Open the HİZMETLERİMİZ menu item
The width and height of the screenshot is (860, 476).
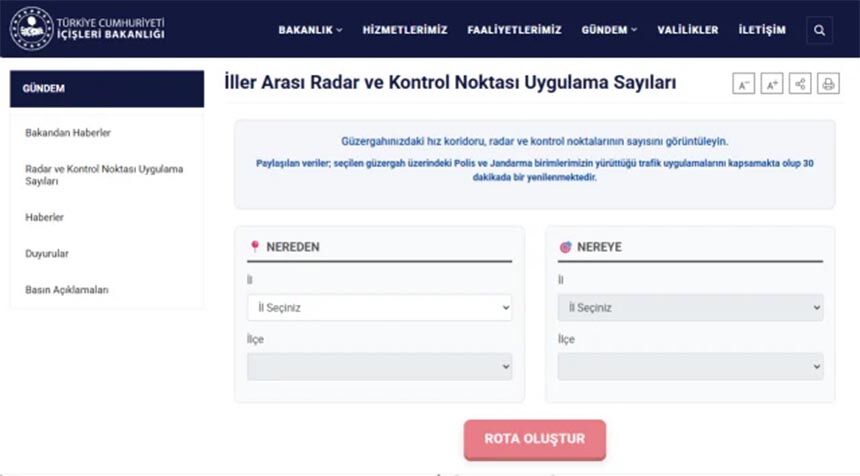point(405,30)
